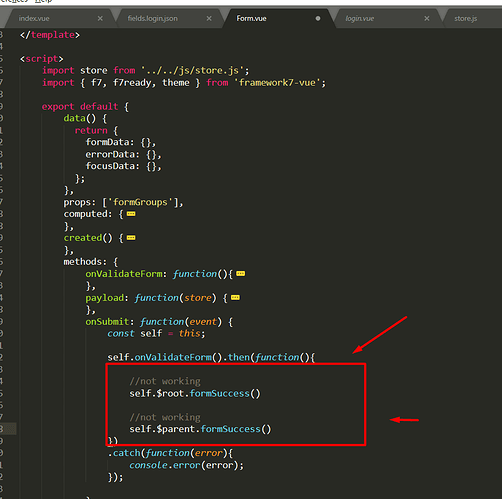Click the console.error(error) statement
This screenshot has width=502, height=499.
pyautogui.click(x=186, y=465)
